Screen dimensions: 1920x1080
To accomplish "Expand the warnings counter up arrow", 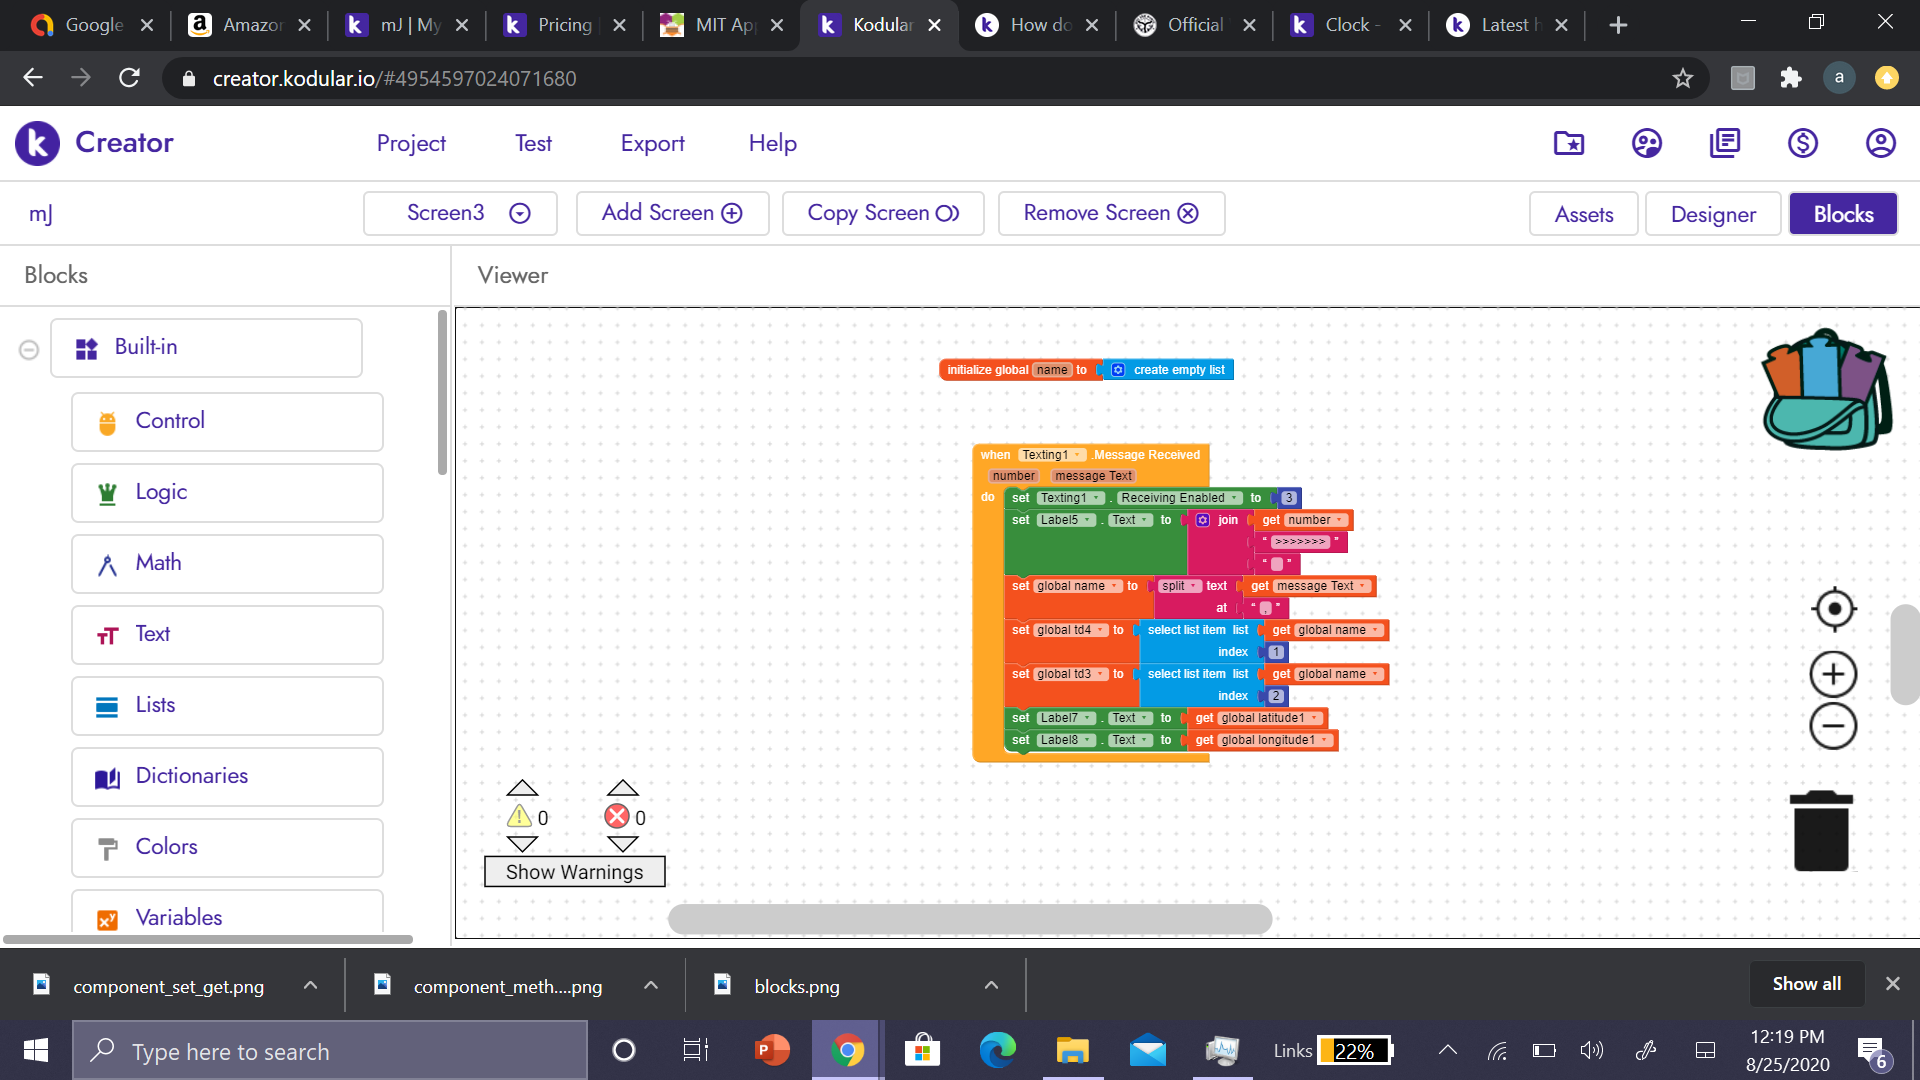I will click(x=522, y=788).
